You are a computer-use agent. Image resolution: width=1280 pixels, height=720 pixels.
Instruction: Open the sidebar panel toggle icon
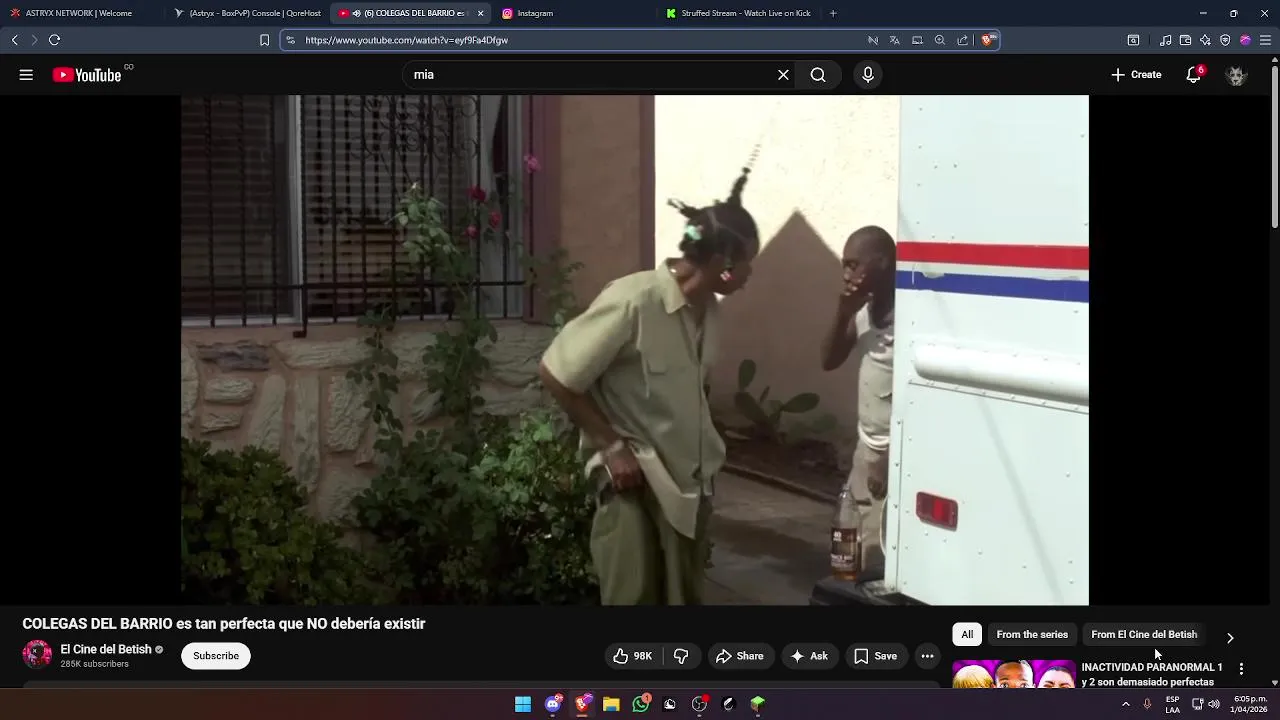pyautogui.click(x=1133, y=40)
